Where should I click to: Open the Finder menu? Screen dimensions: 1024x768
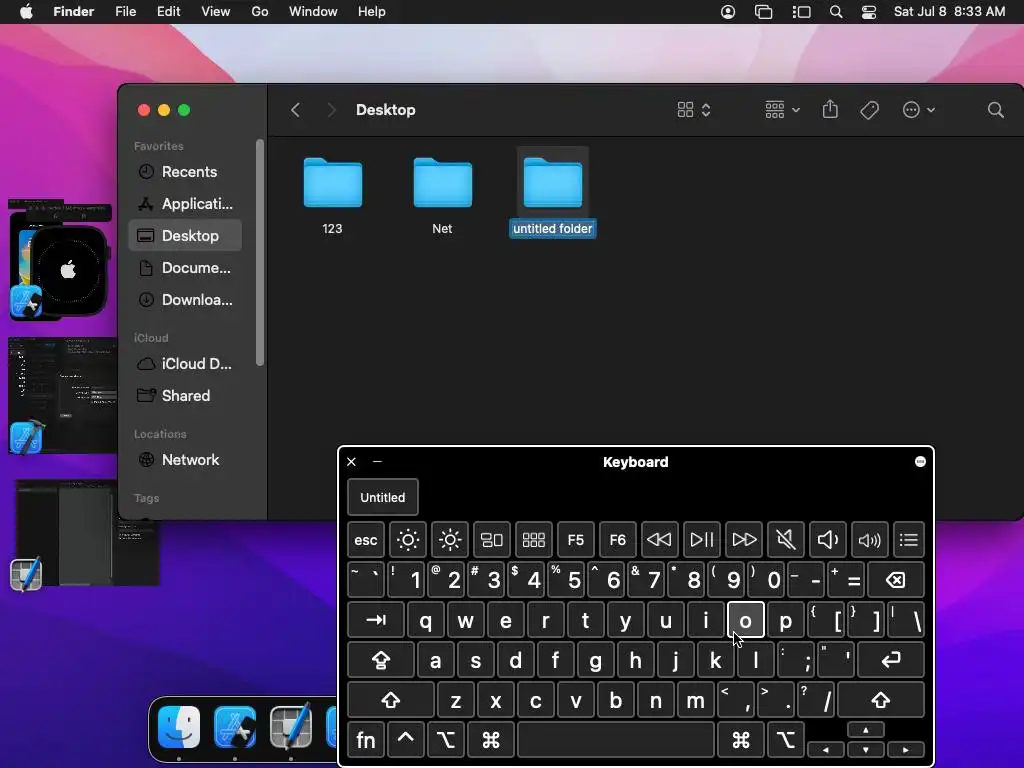[73, 12]
